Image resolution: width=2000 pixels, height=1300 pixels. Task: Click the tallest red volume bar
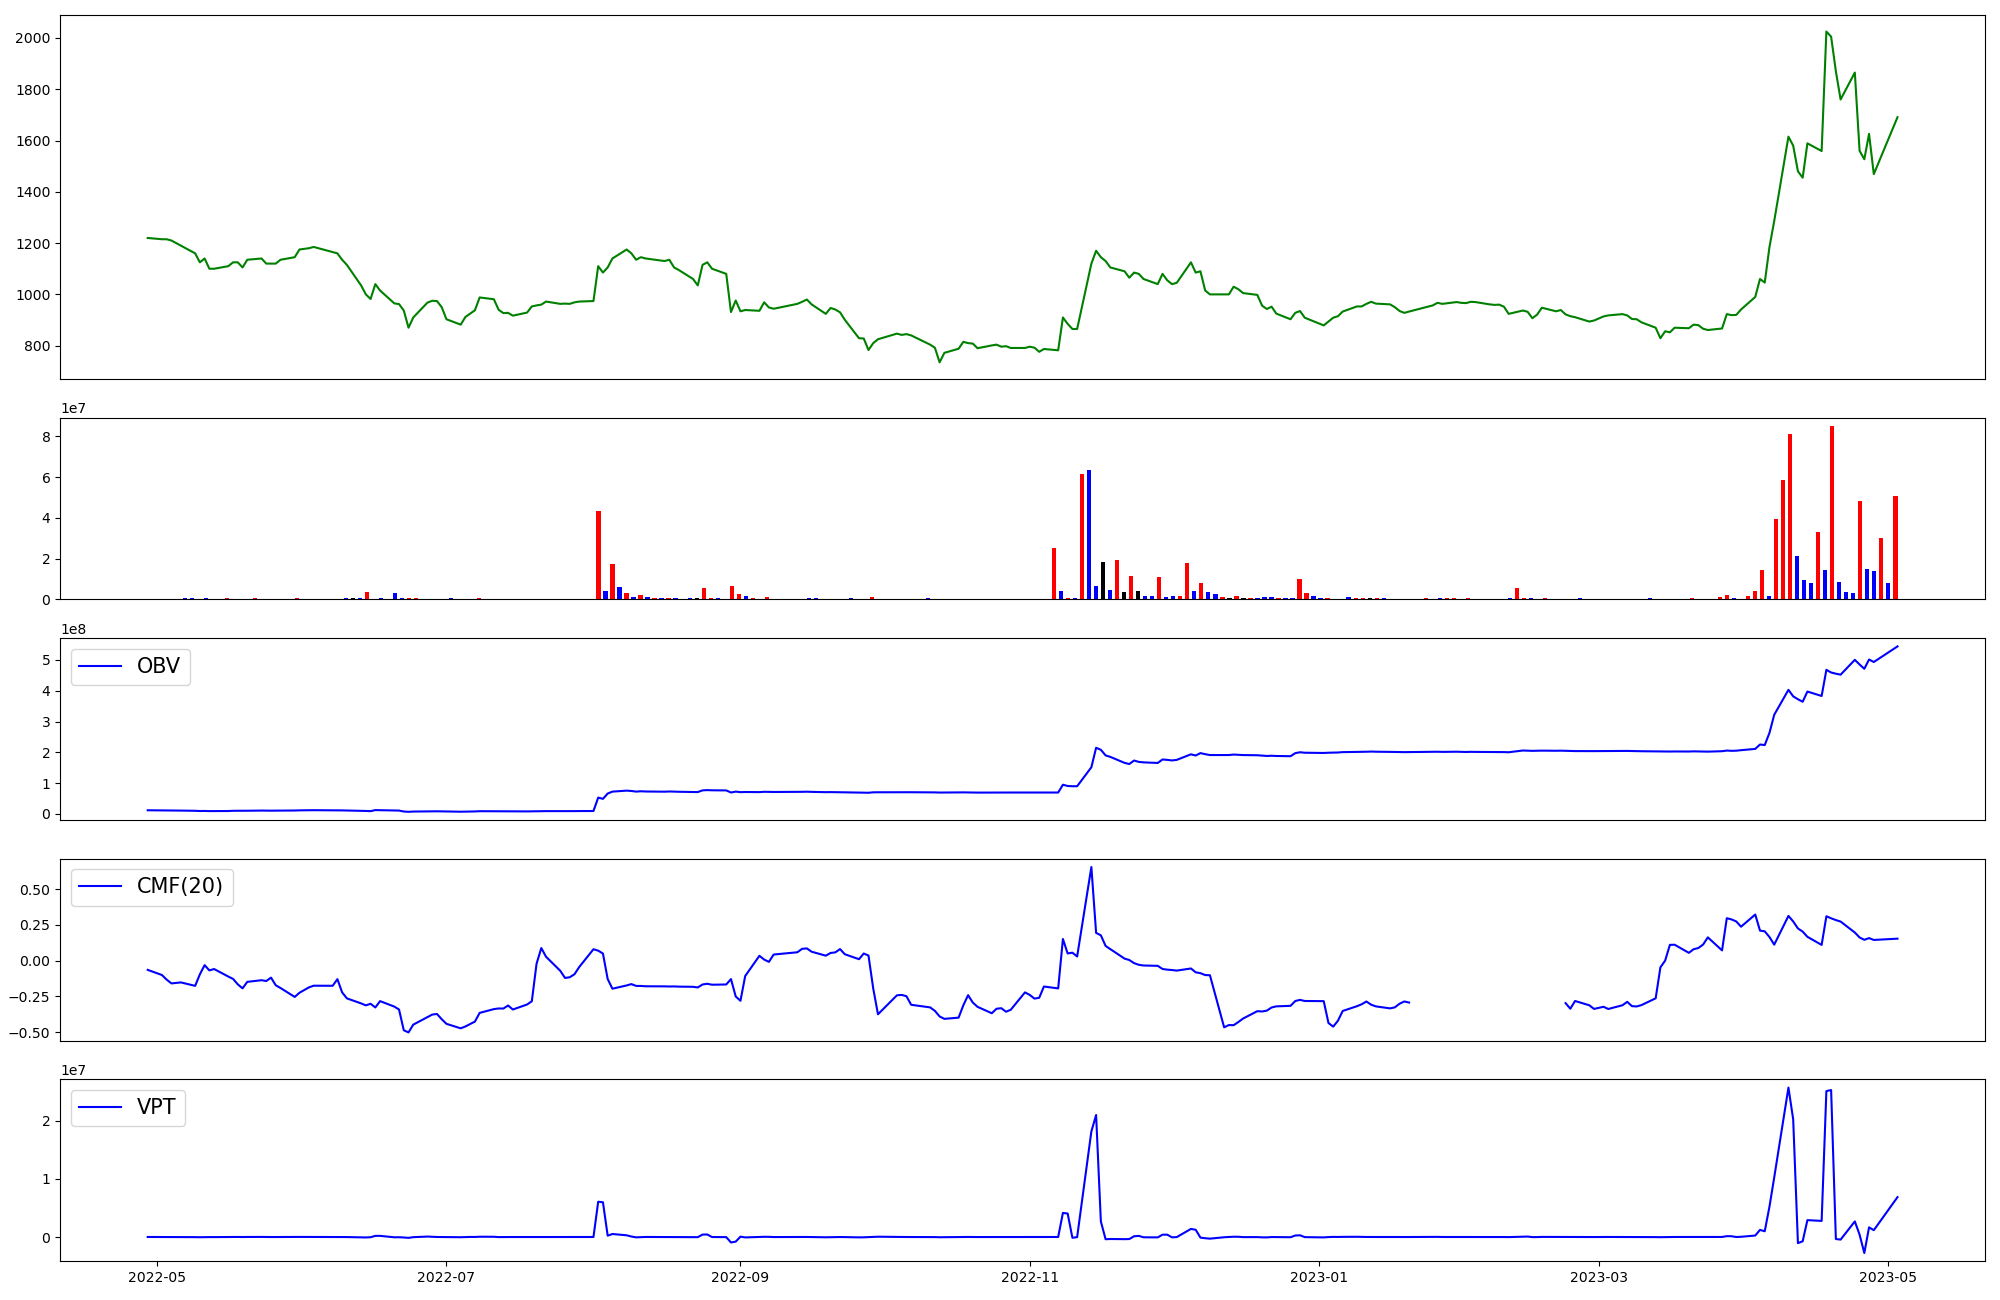1832,512
